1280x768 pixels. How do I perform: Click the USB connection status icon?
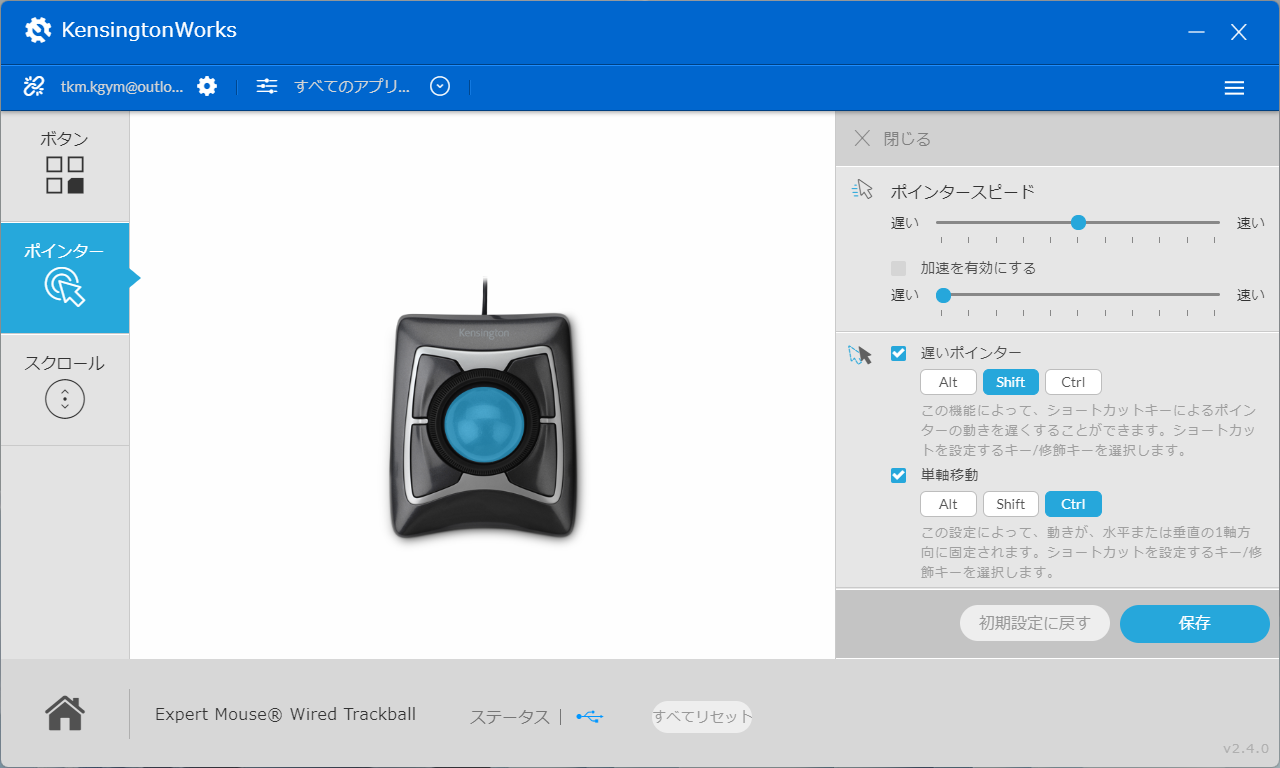tap(589, 717)
